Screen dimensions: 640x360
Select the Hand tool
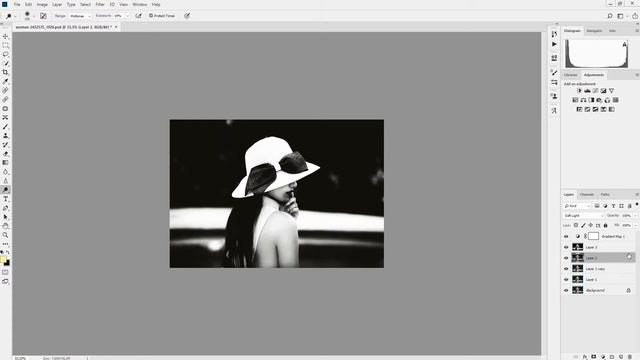[5, 226]
